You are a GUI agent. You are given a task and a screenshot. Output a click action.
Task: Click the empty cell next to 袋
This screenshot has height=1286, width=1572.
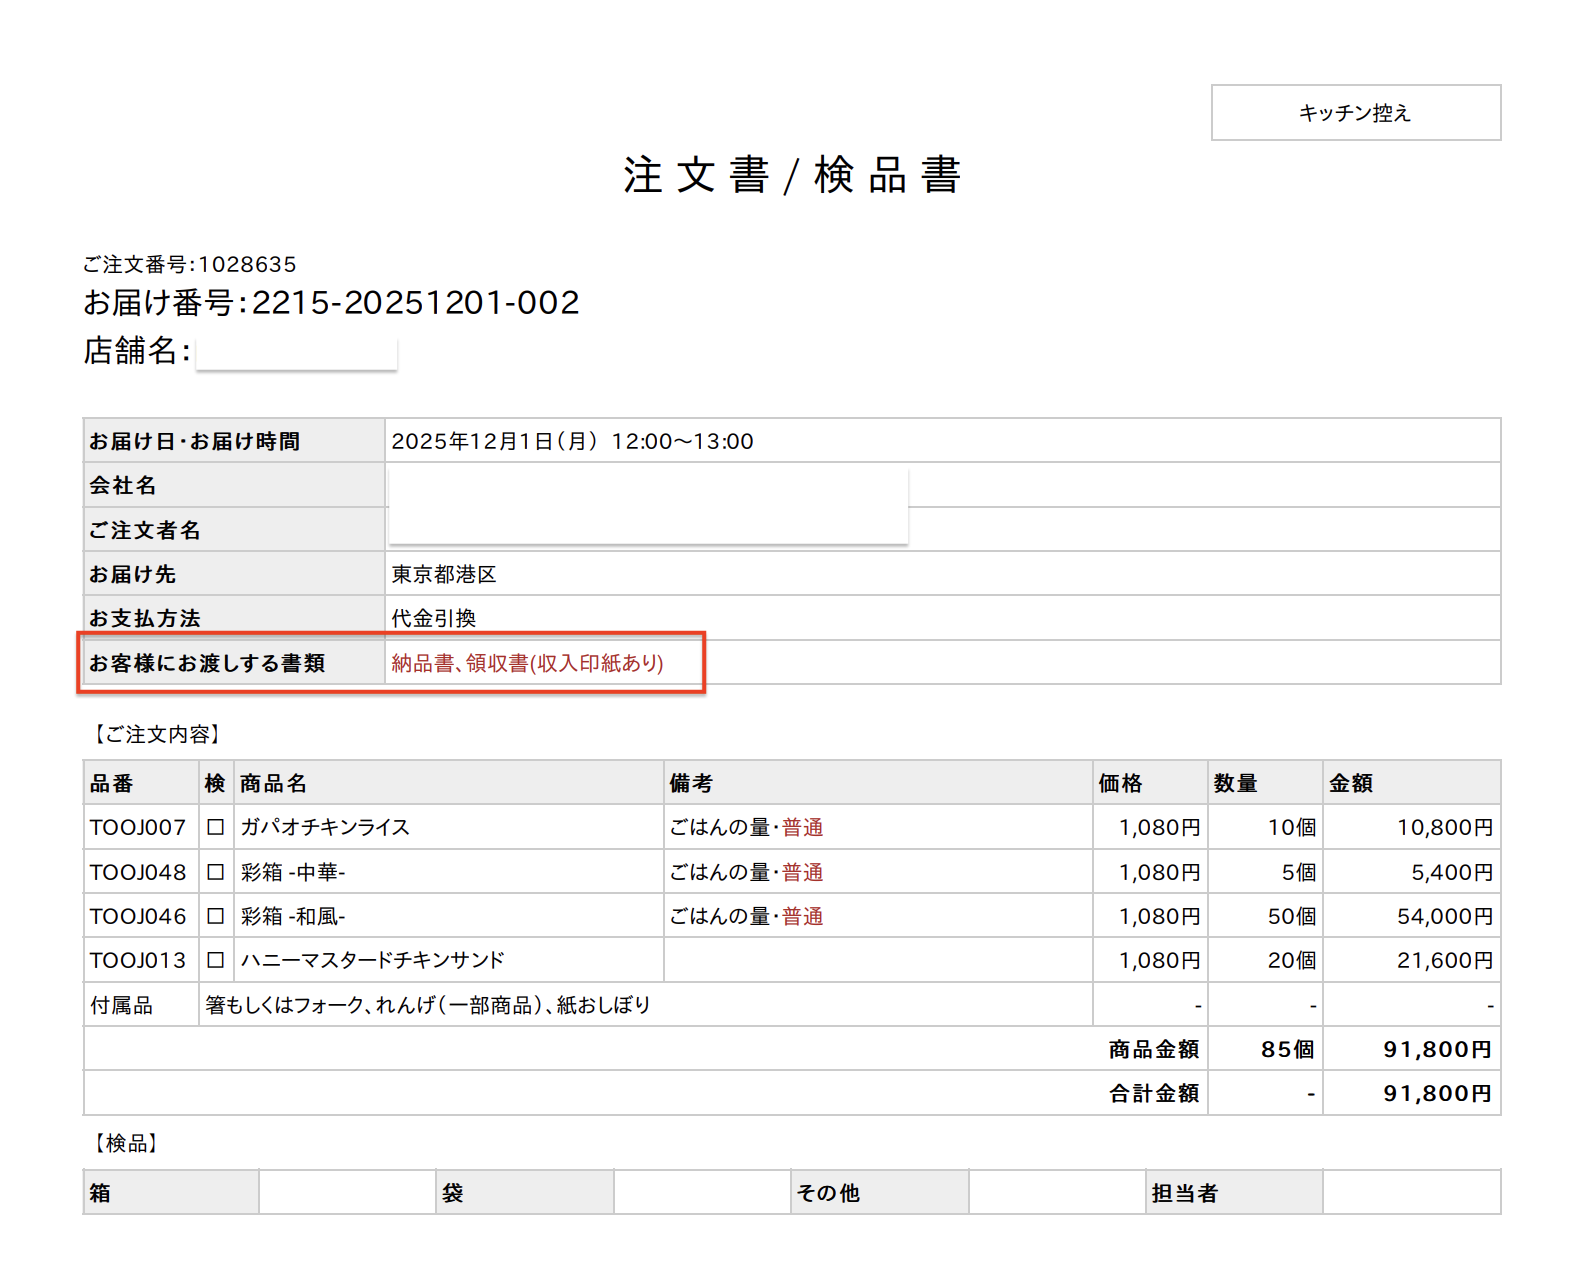coord(702,1192)
